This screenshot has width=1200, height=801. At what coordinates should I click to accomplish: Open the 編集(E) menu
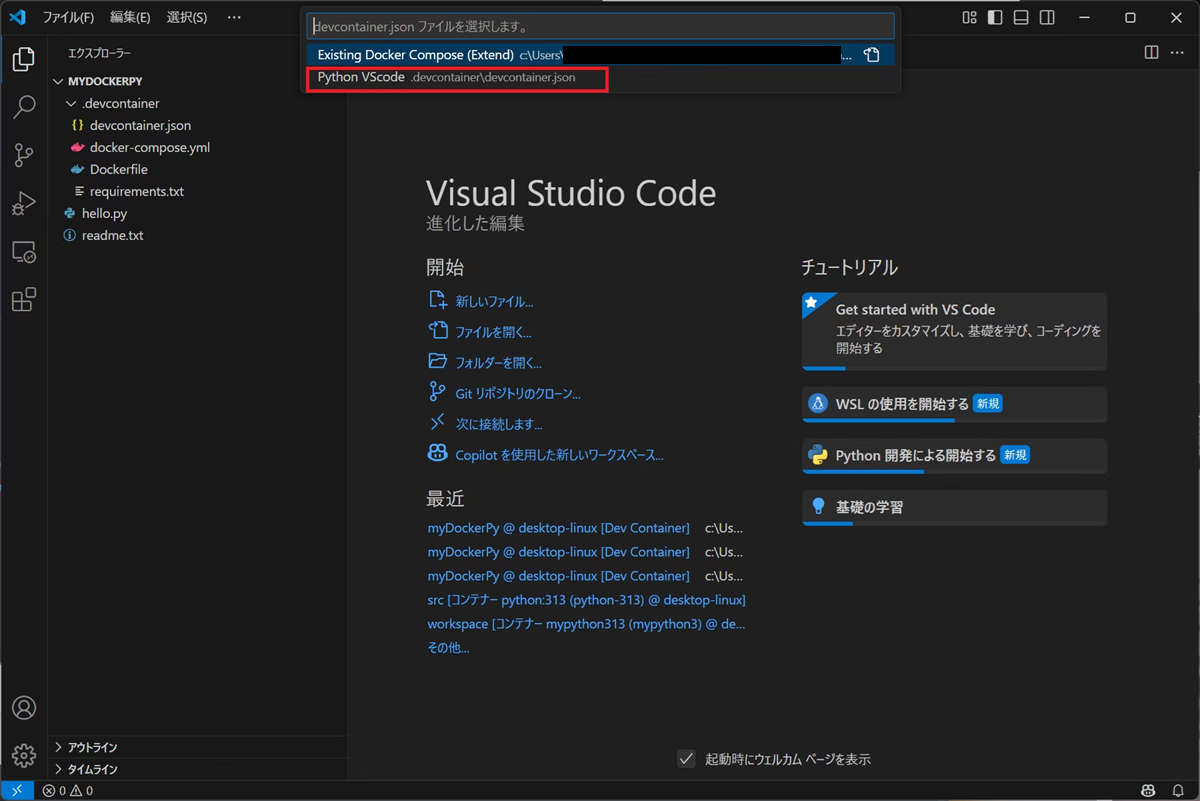130,17
